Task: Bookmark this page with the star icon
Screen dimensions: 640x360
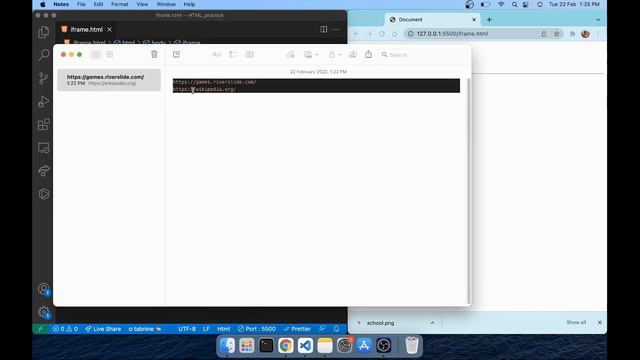Action: [556, 34]
